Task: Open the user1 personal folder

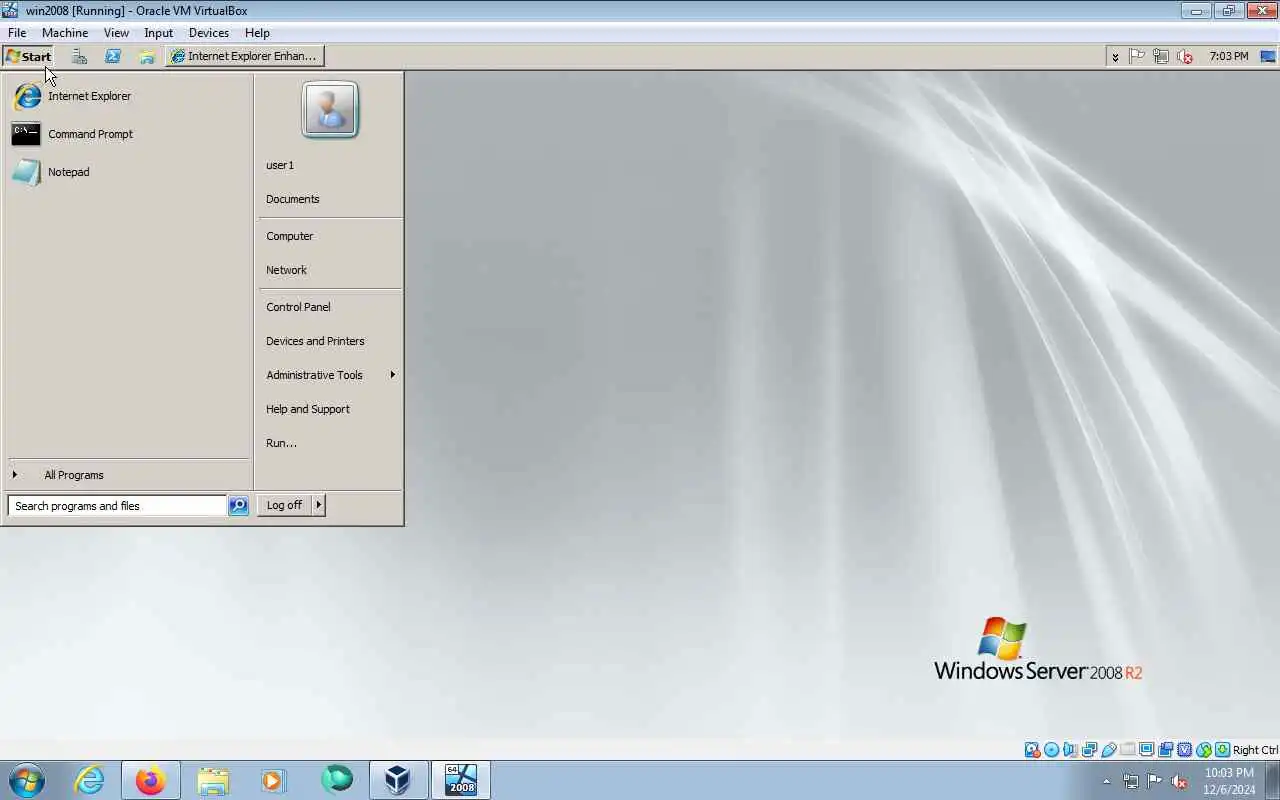Action: 330,165
